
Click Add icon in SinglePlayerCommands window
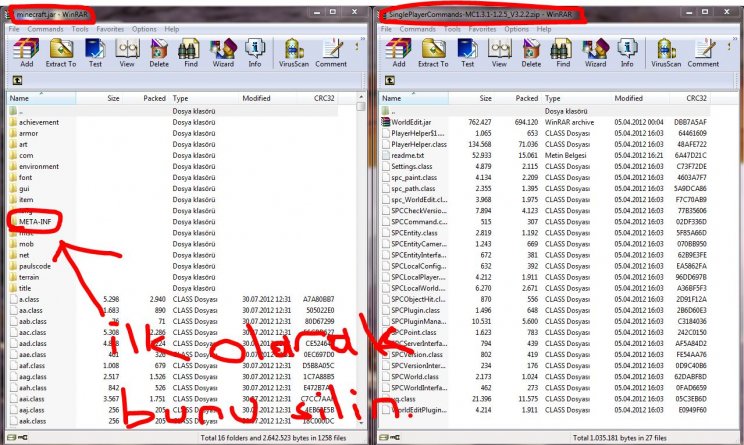click(x=399, y=53)
